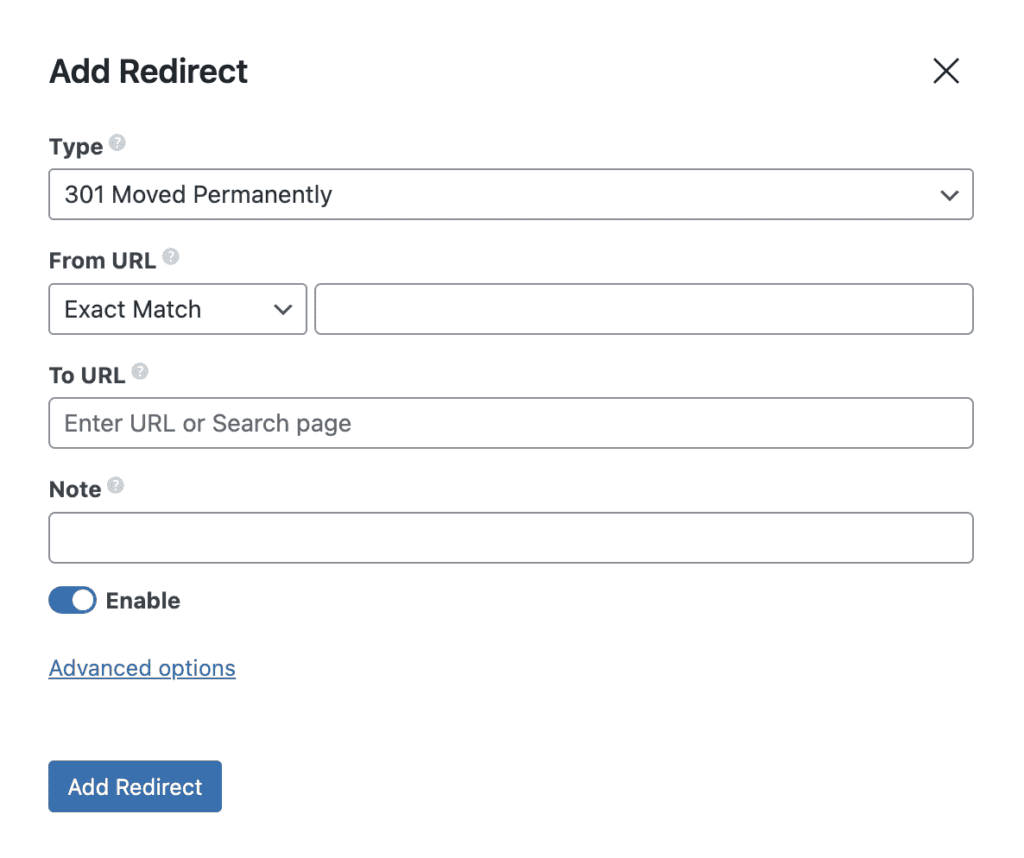
Task: Submit the new redirect
Action: 134,786
